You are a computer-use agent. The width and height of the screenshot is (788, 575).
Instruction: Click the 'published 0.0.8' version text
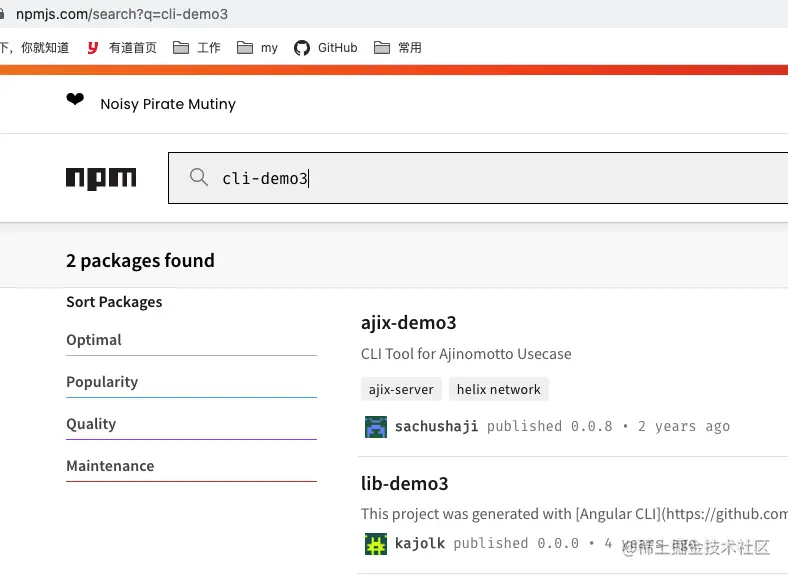pos(549,426)
